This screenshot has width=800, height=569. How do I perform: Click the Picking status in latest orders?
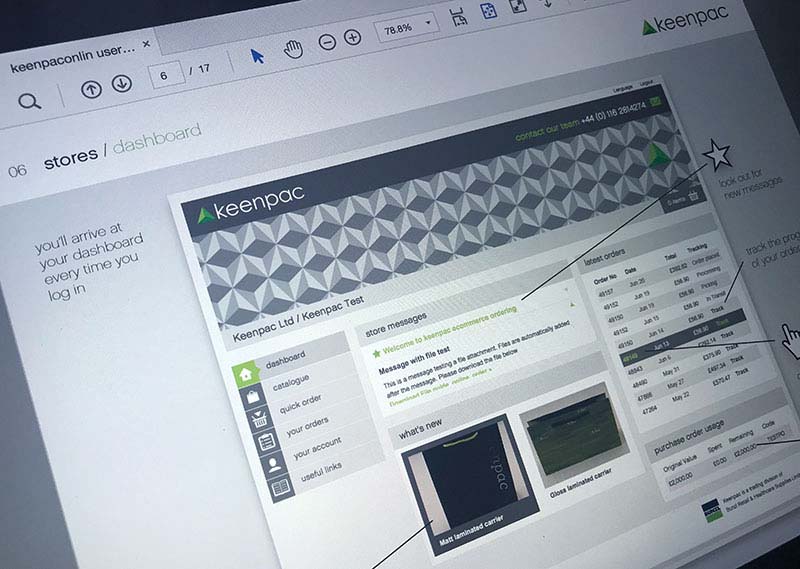(709, 285)
